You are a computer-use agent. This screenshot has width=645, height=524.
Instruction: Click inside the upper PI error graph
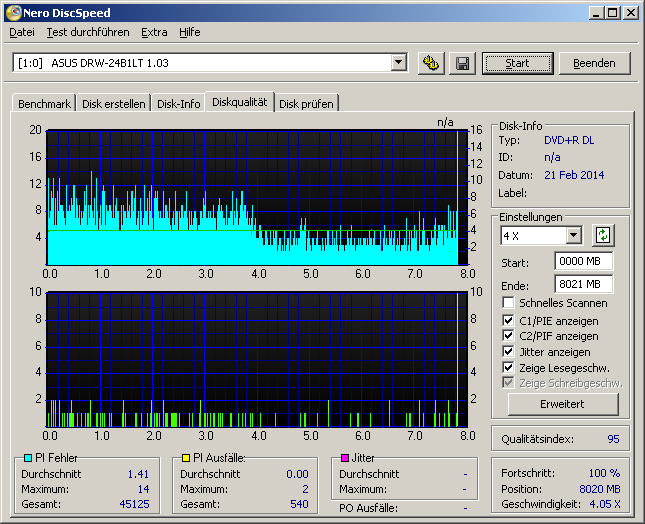[257, 197]
